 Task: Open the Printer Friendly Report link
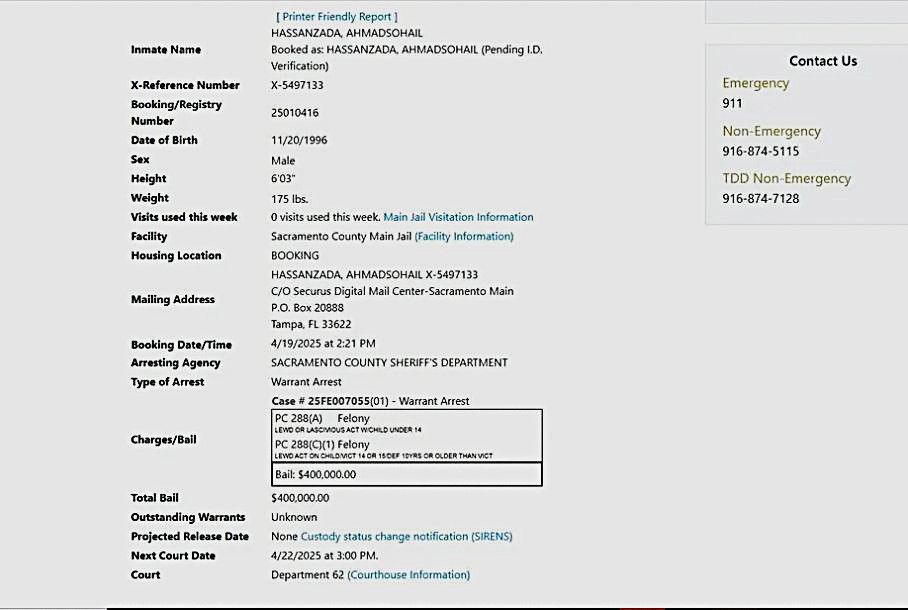click(337, 17)
